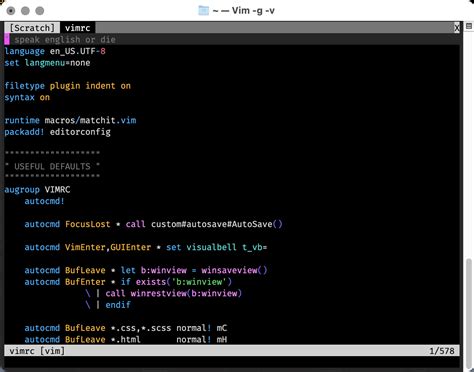The width and height of the screenshot is (474, 372).
Task: Click the 'mC' mark command
Action: click(x=222, y=328)
